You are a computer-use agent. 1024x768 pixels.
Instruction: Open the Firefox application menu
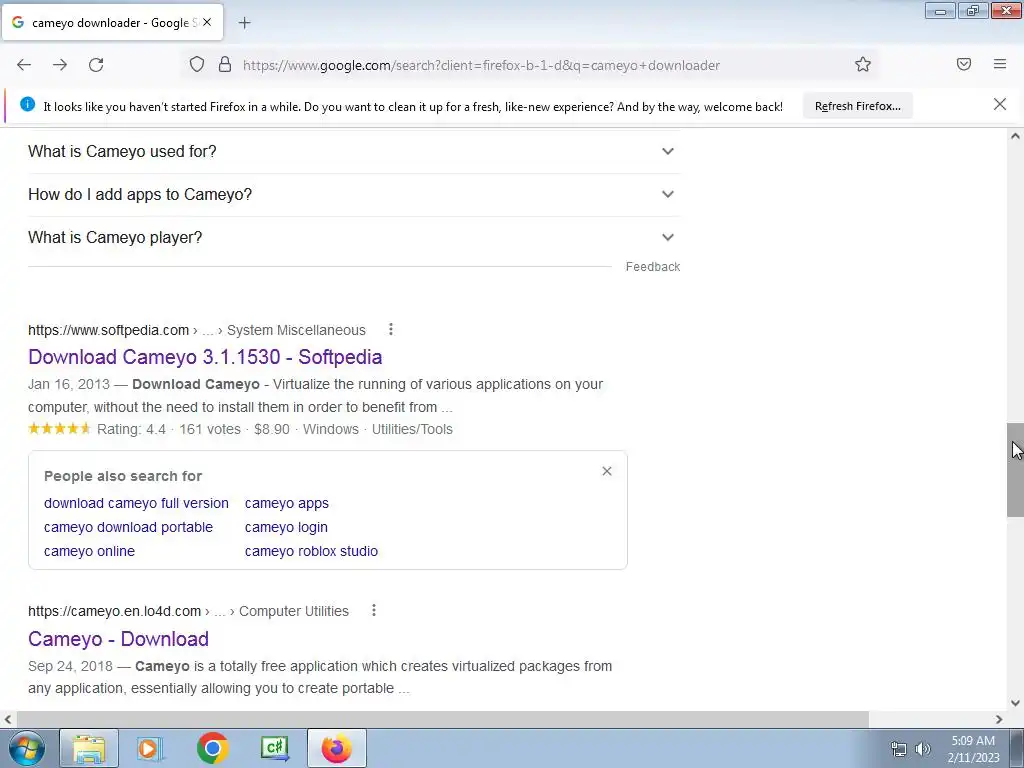pyautogui.click(x=1000, y=64)
